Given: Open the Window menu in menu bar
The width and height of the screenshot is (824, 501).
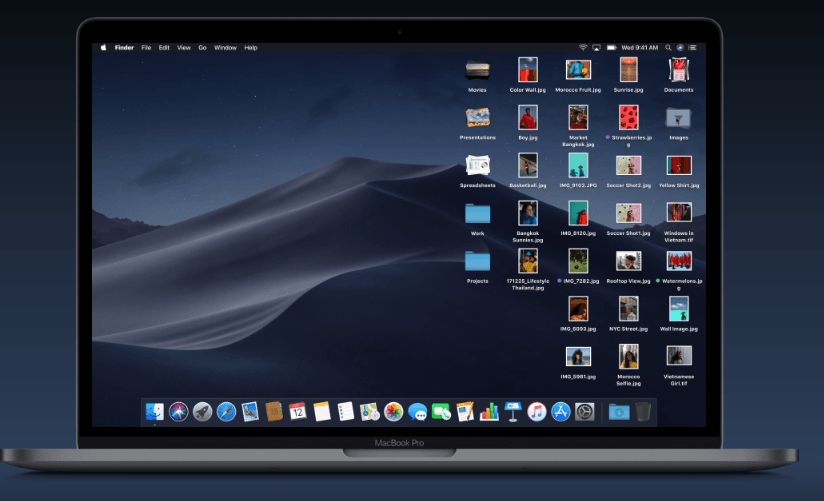Looking at the screenshot, I should click(225, 47).
